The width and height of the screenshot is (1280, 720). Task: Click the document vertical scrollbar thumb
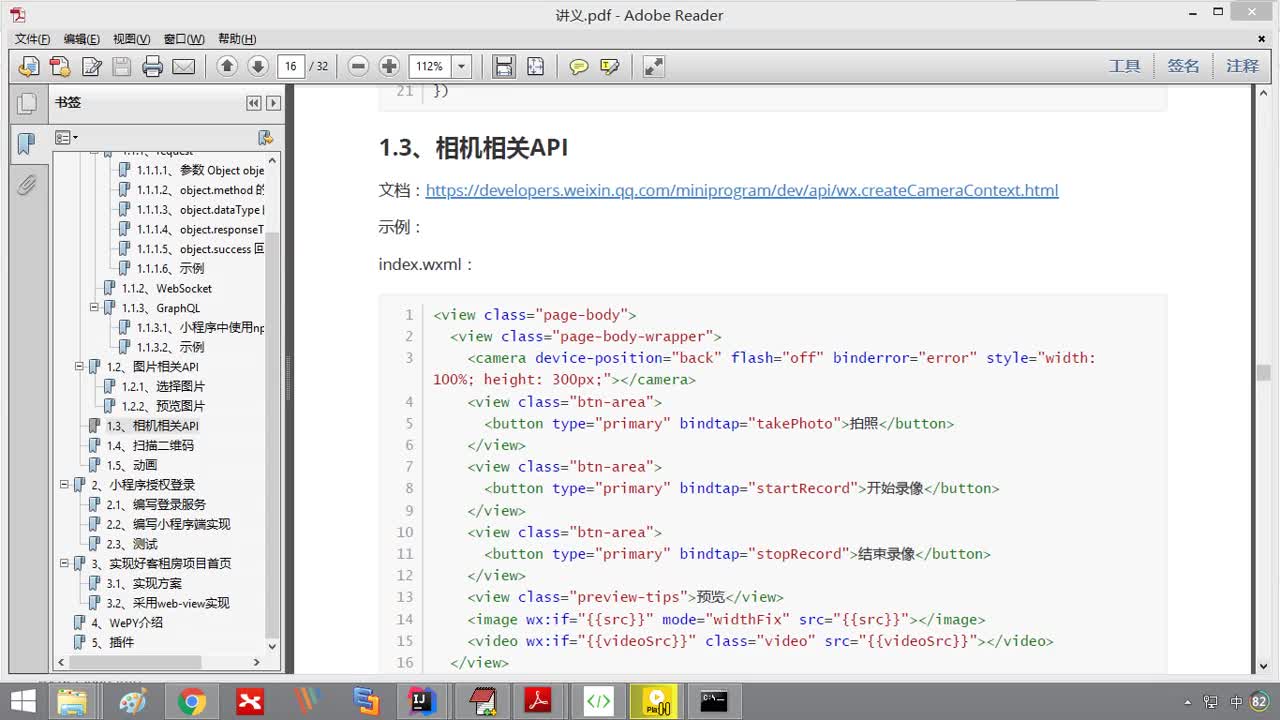pos(1264,372)
